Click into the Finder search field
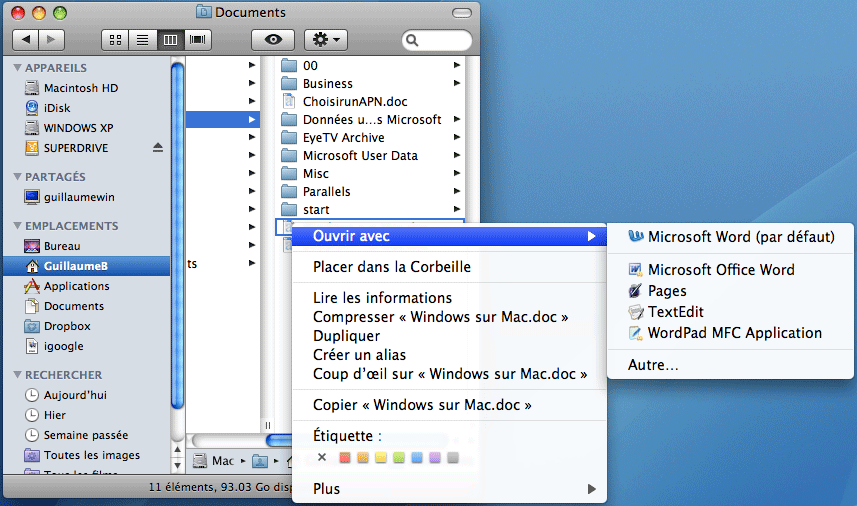This screenshot has width=857, height=506. click(437, 40)
